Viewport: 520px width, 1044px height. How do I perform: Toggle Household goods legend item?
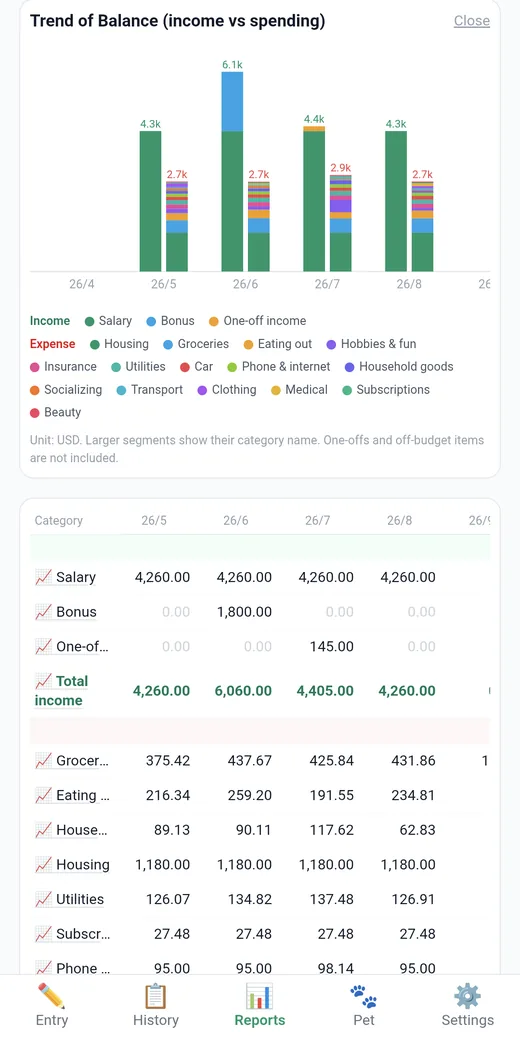pyautogui.click(x=399, y=367)
